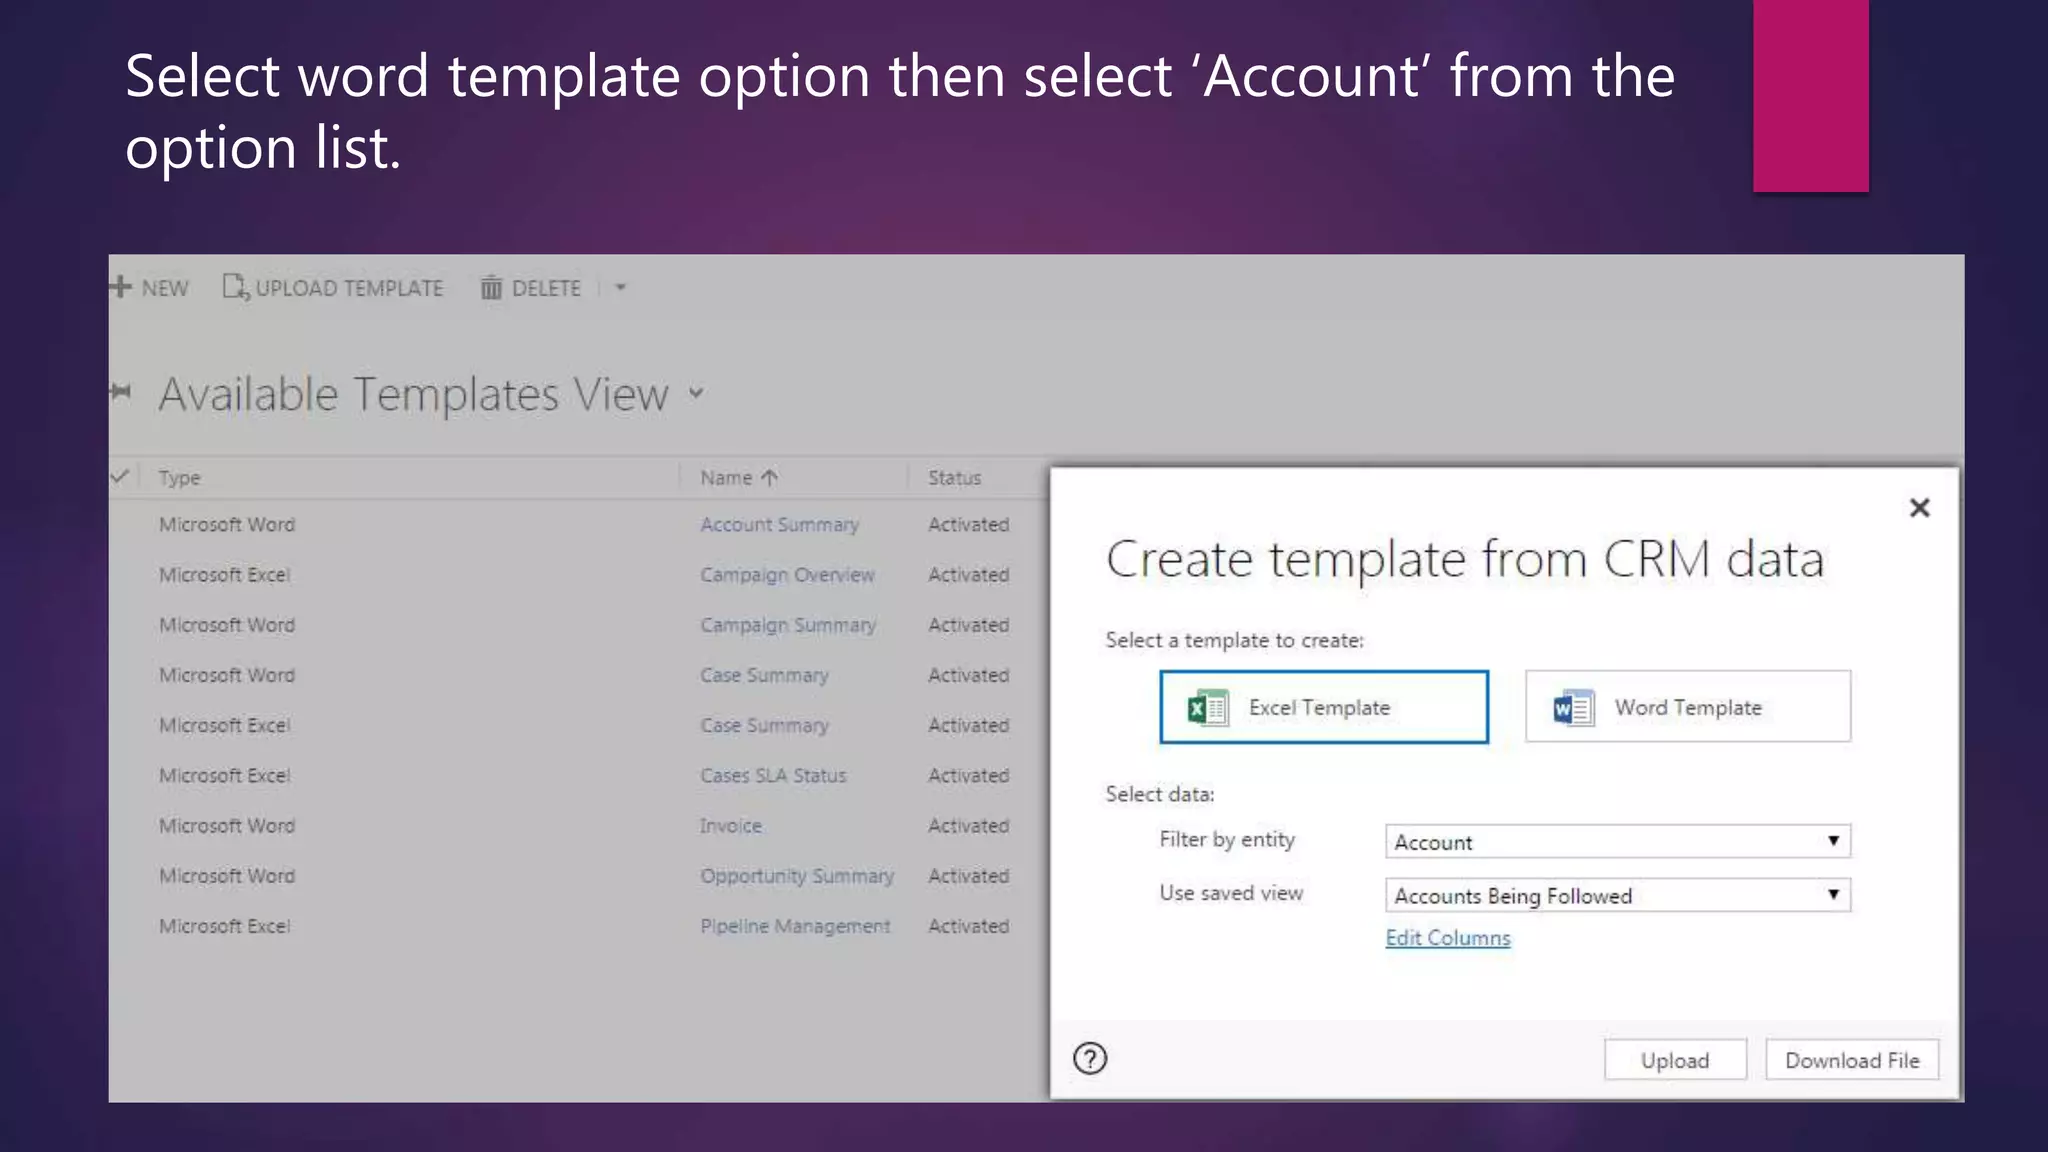
Task: Click the Upload Template document icon
Action: tap(236, 287)
